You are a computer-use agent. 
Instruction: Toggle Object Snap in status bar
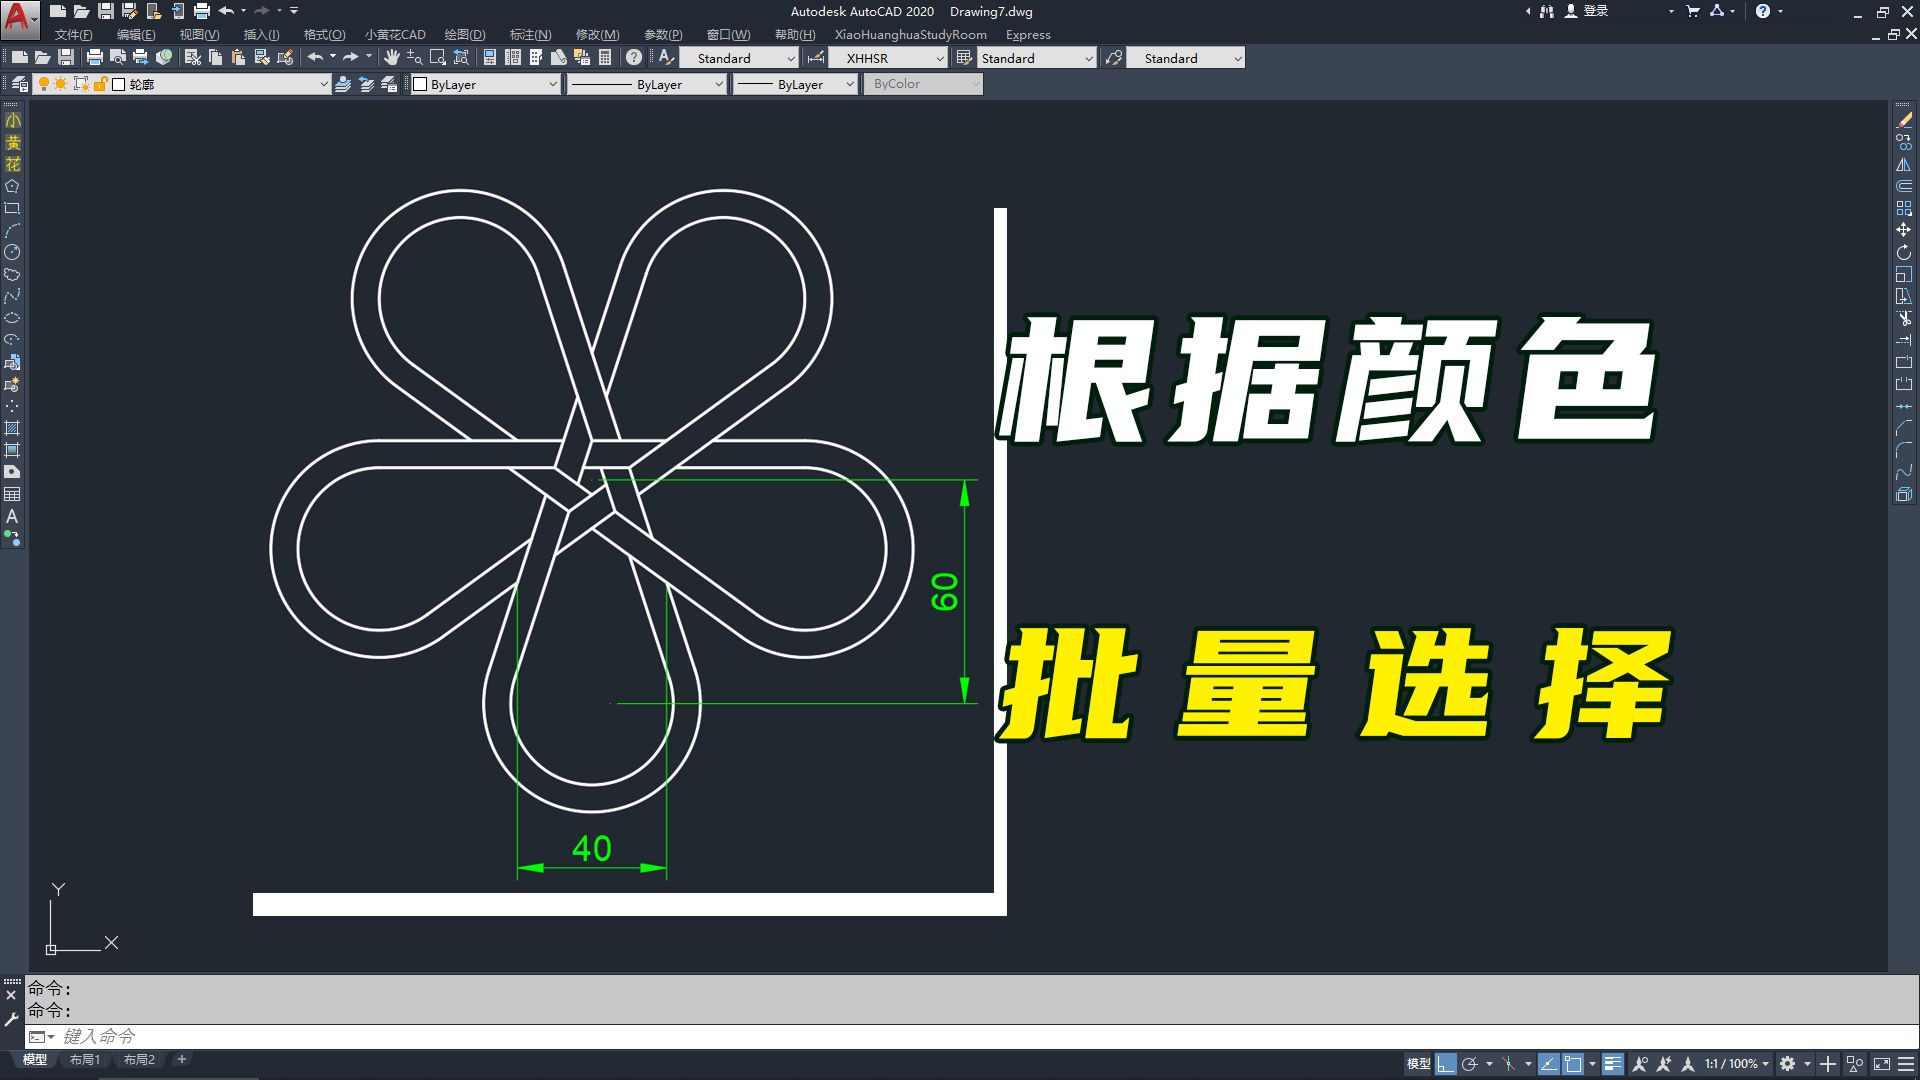click(x=1573, y=1064)
